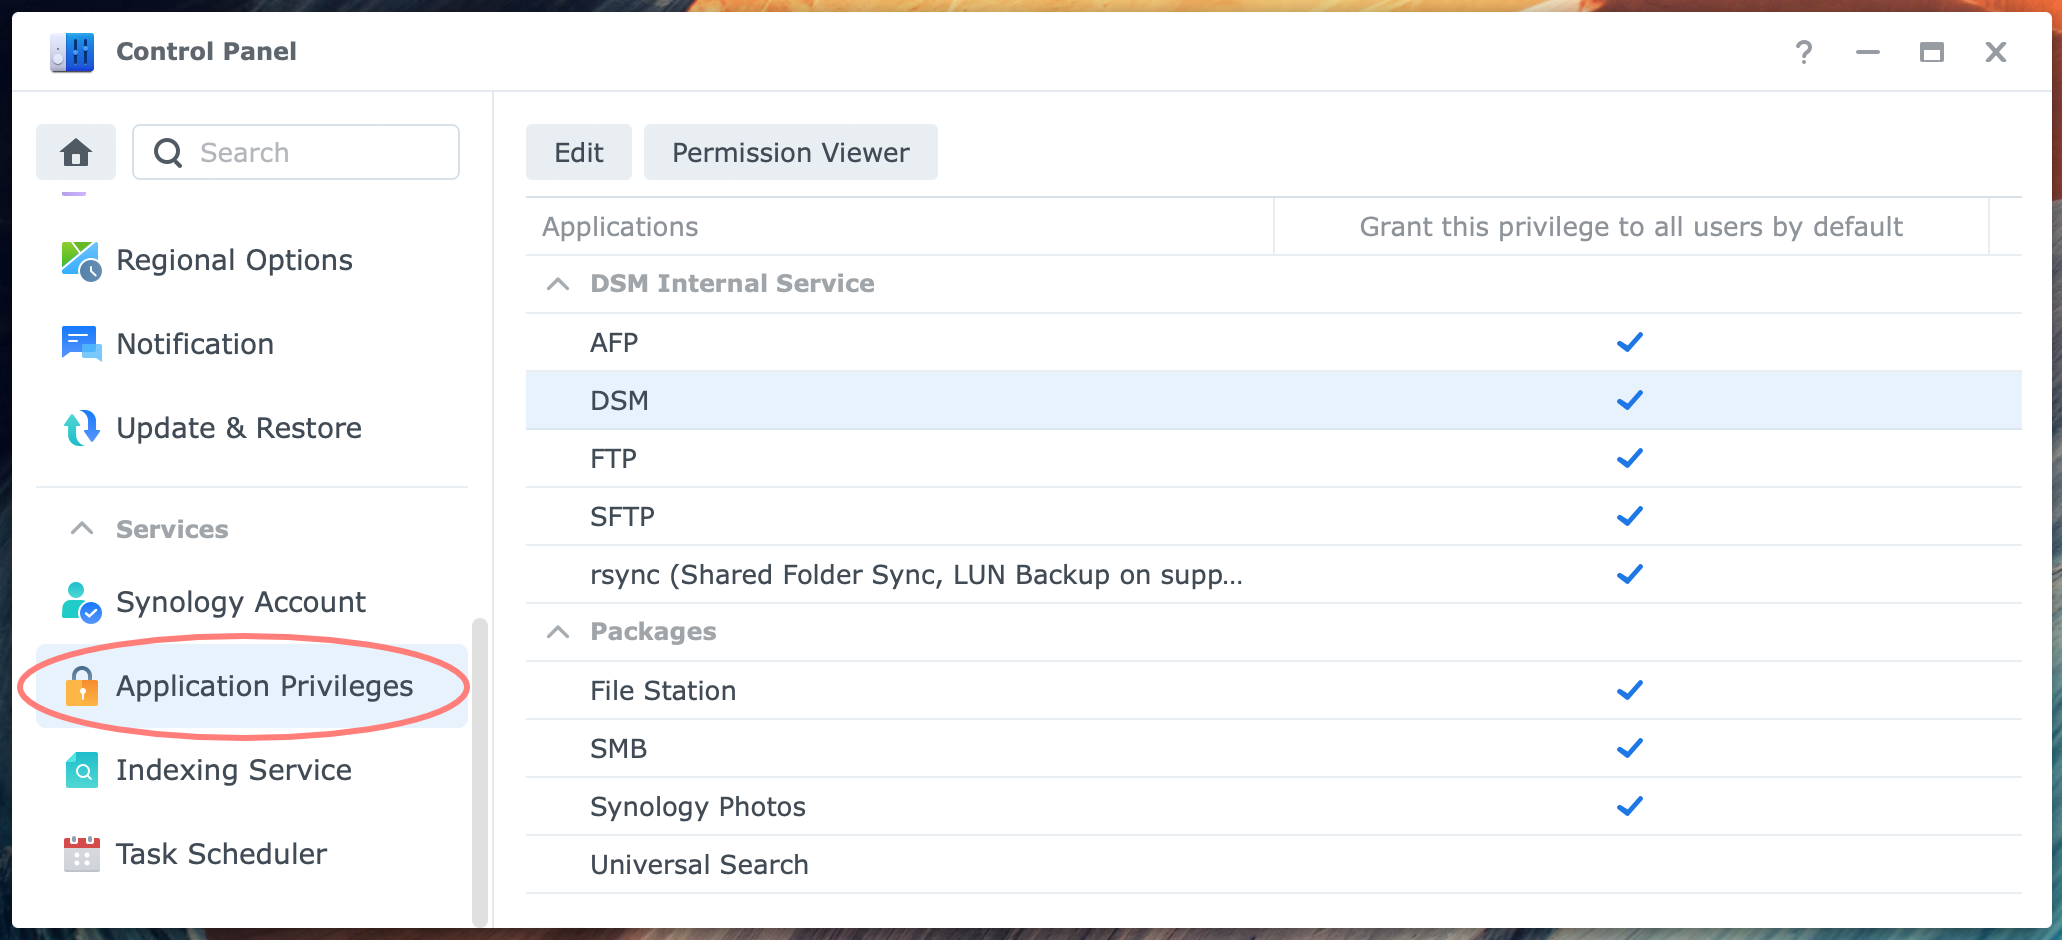Select the FTP row
2062x940 pixels.
(x=1274, y=458)
